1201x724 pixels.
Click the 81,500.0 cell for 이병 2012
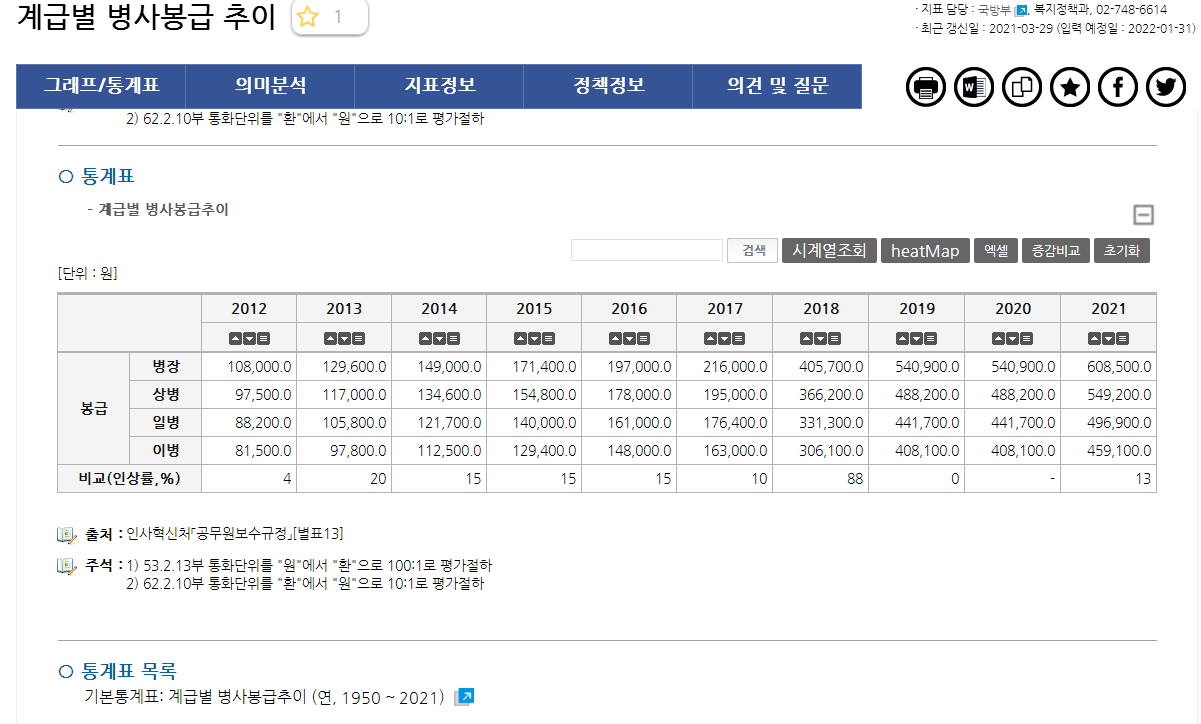(x=249, y=451)
